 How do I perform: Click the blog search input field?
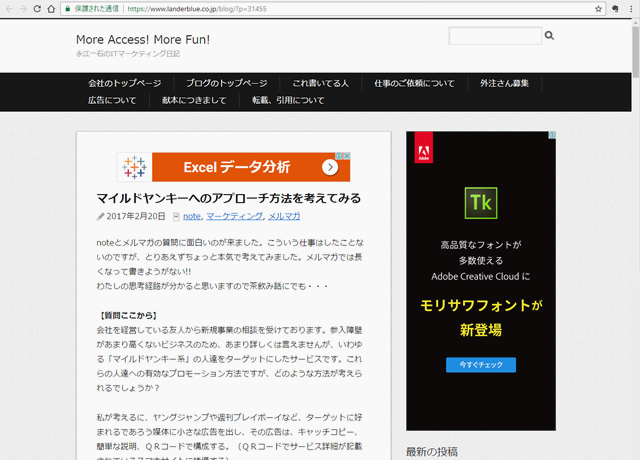pyautogui.click(x=494, y=36)
